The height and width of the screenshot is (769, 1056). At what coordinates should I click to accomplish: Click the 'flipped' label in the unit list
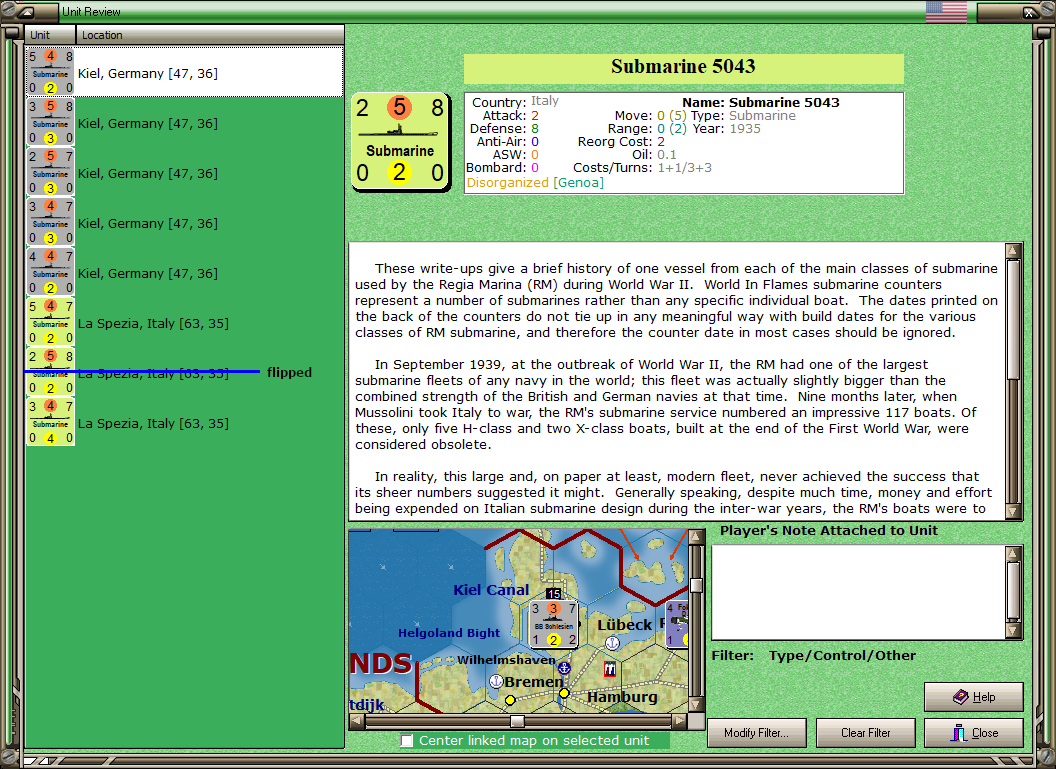click(x=290, y=372)
